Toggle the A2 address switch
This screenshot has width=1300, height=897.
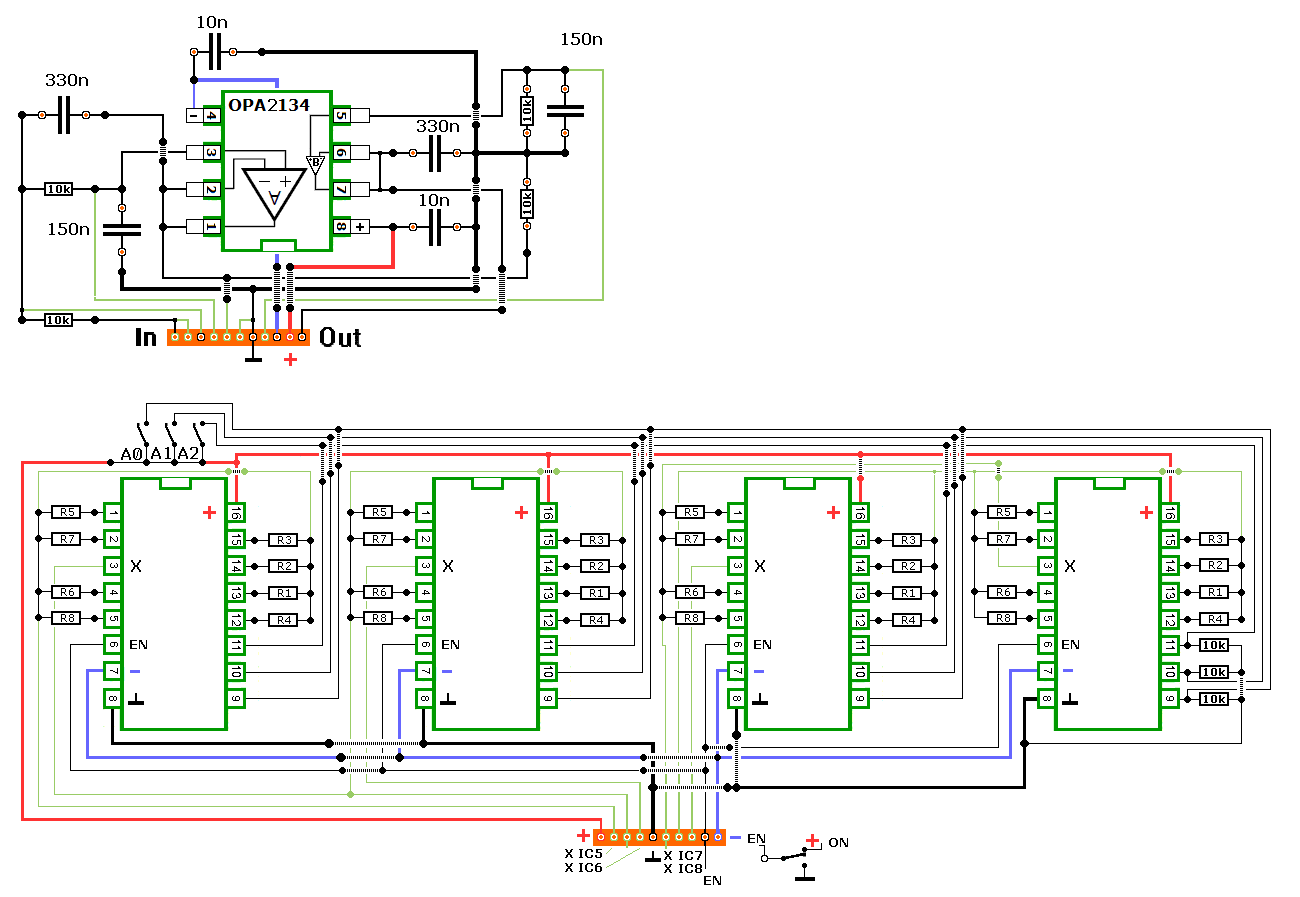click(x=201, y=431)
